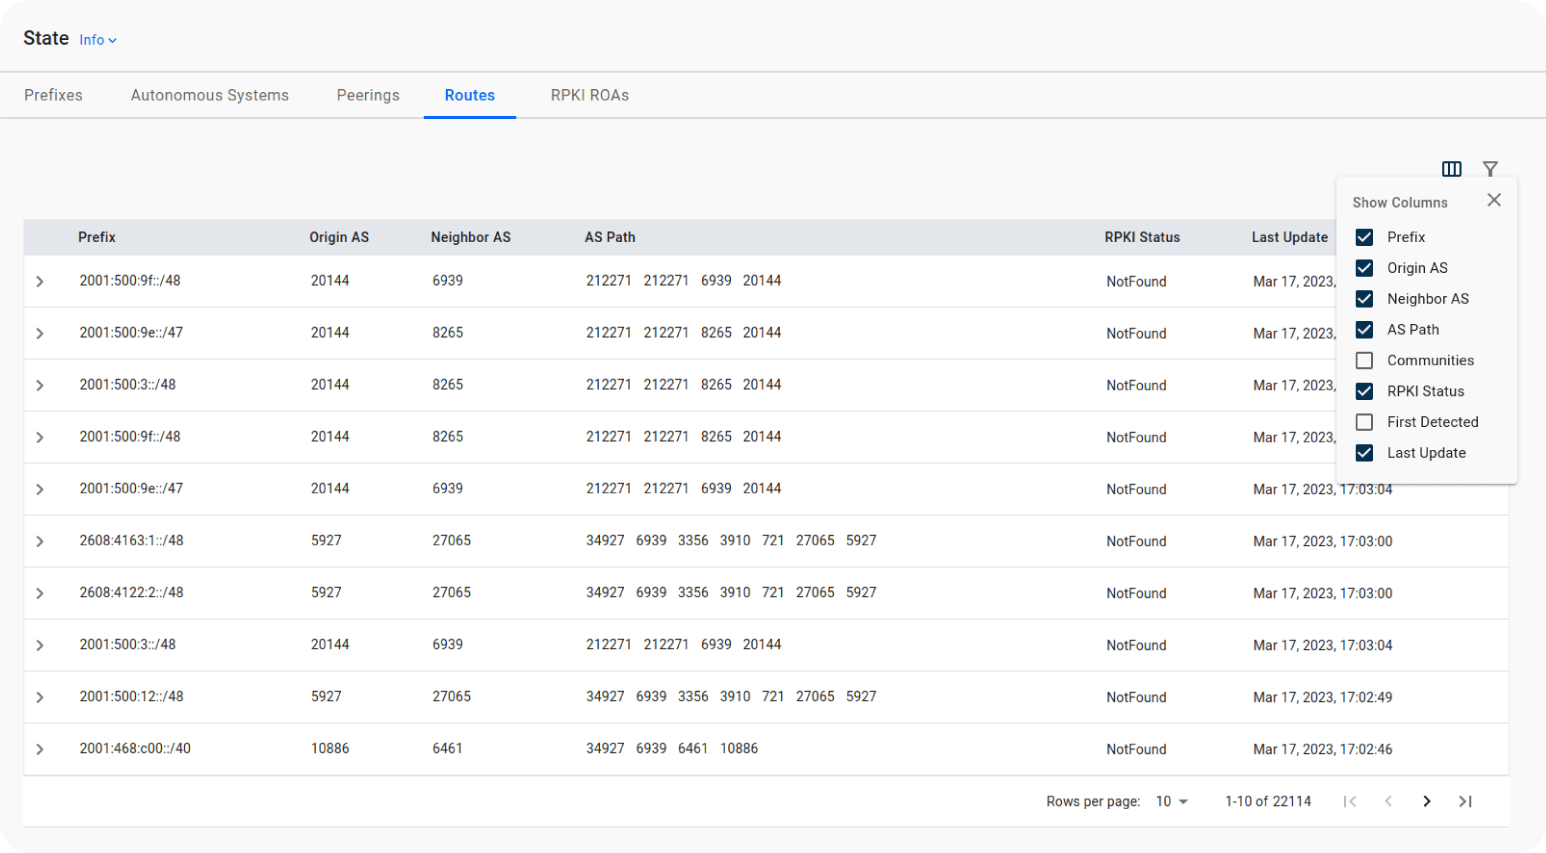Uncheck the Neighbor AS column checkbox

coord(1364,299)
